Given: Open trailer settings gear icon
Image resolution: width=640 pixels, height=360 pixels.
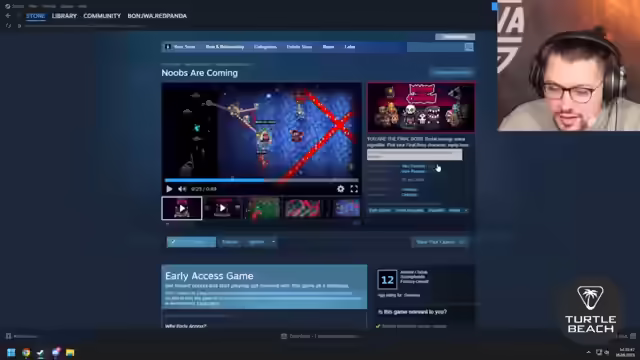Looking at the screenshot, I should coord(340,189).
